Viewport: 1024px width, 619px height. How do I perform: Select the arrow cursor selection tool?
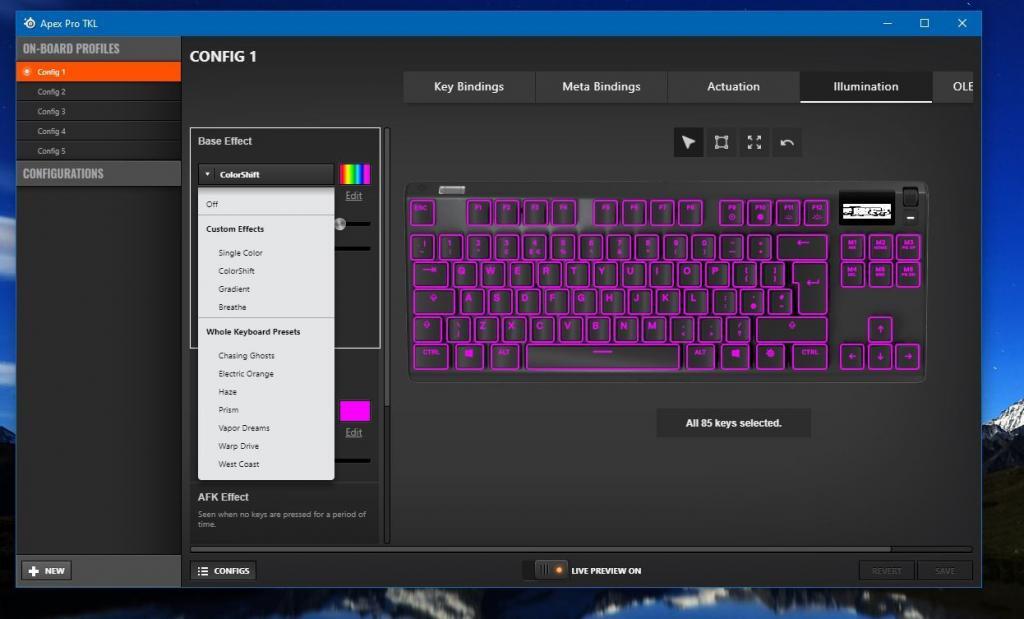[x=688, y=143]
